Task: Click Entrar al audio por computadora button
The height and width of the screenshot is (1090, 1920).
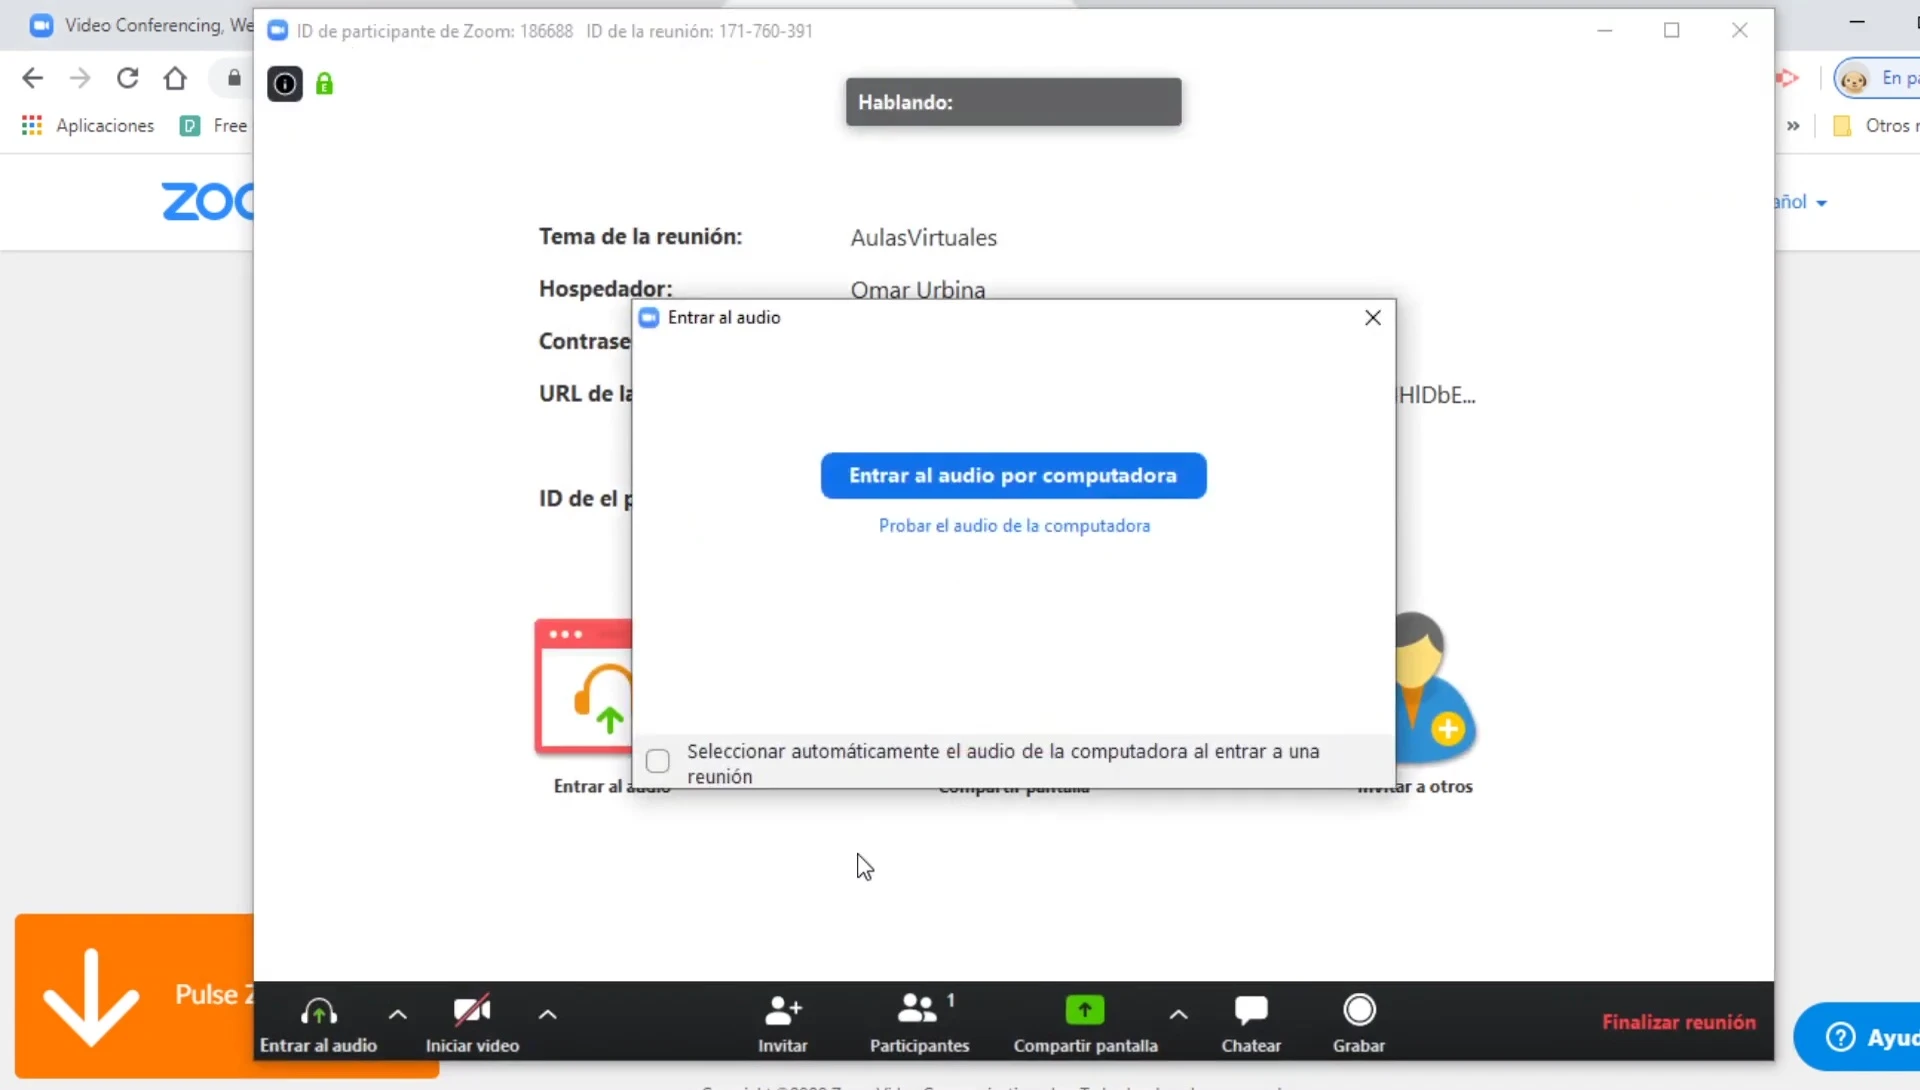Action: coord(1013,476)
